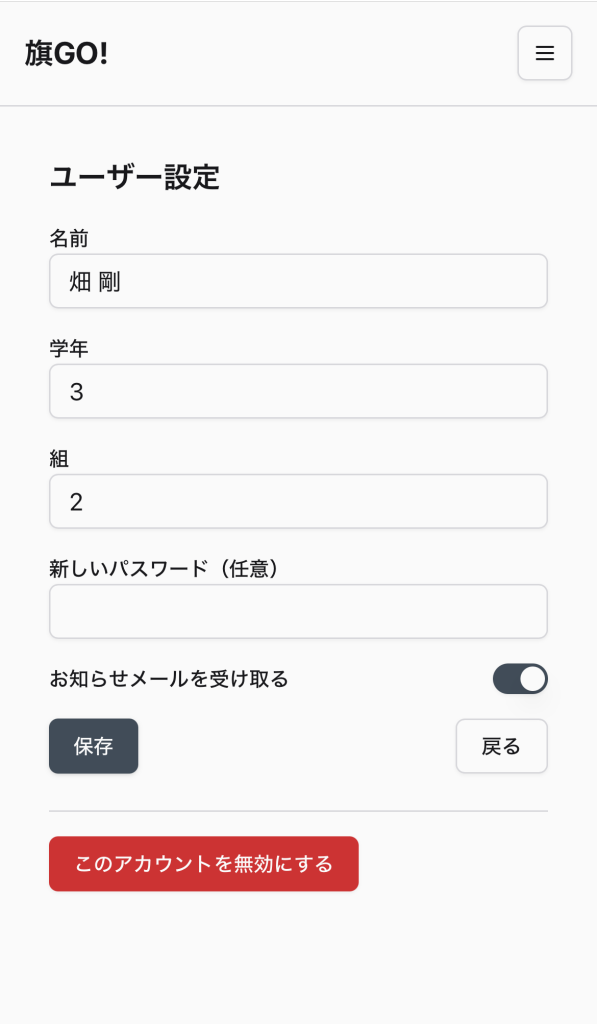Screen dimensions: 597x1024
Task: Focus the 組 class input field
Action: pyautogui.click(x=298, y=501)
